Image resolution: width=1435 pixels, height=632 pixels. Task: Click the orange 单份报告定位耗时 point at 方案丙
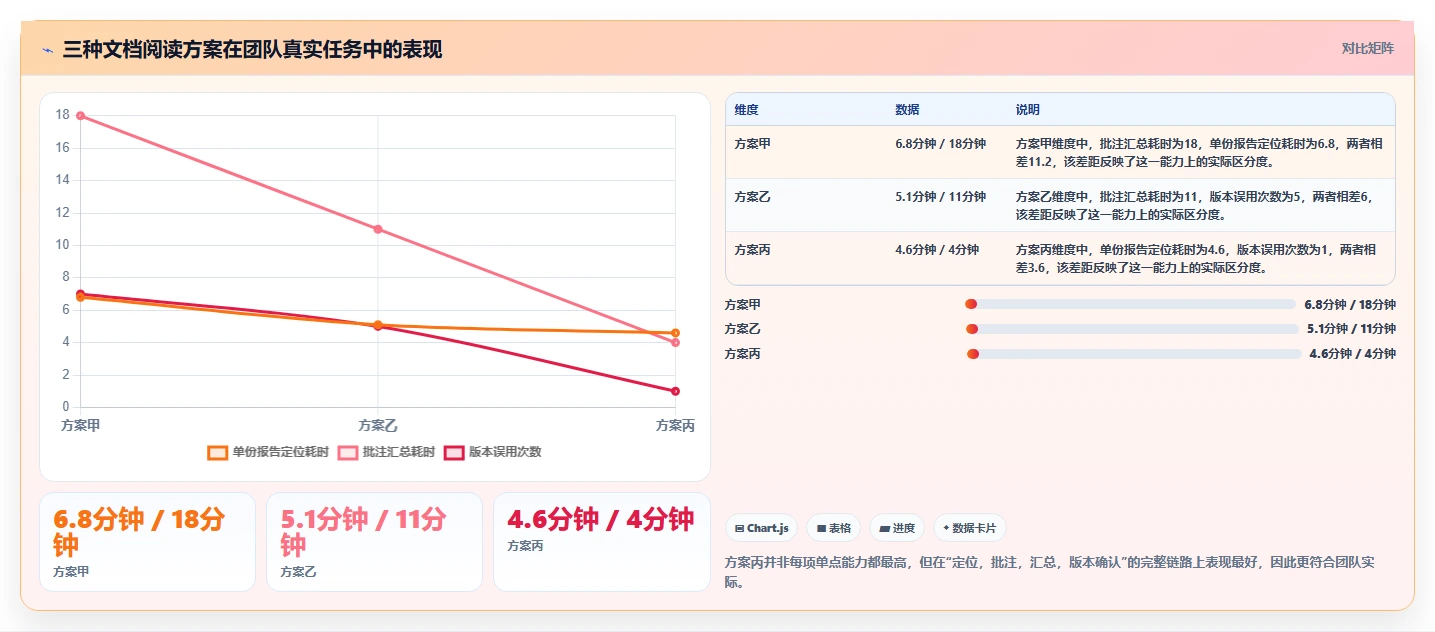676,333
